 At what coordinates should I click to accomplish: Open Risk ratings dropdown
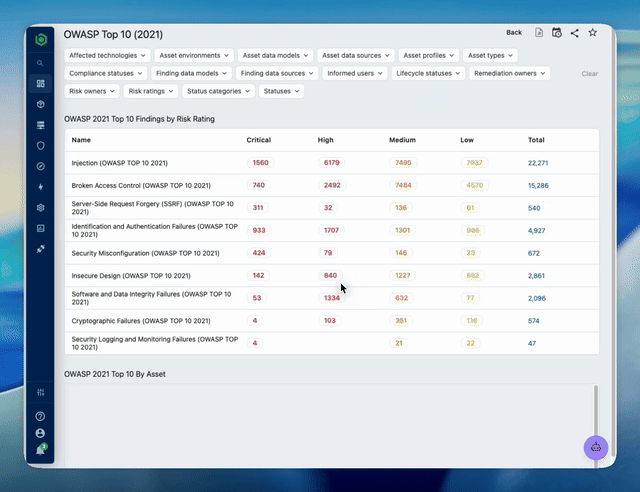tap(151, 91)
